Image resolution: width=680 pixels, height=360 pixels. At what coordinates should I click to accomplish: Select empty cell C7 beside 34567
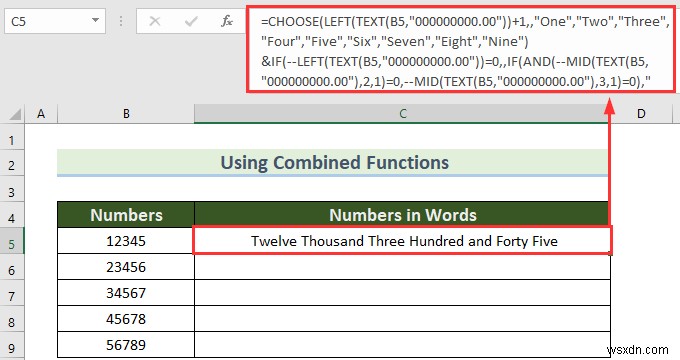[x=402, y=293]
